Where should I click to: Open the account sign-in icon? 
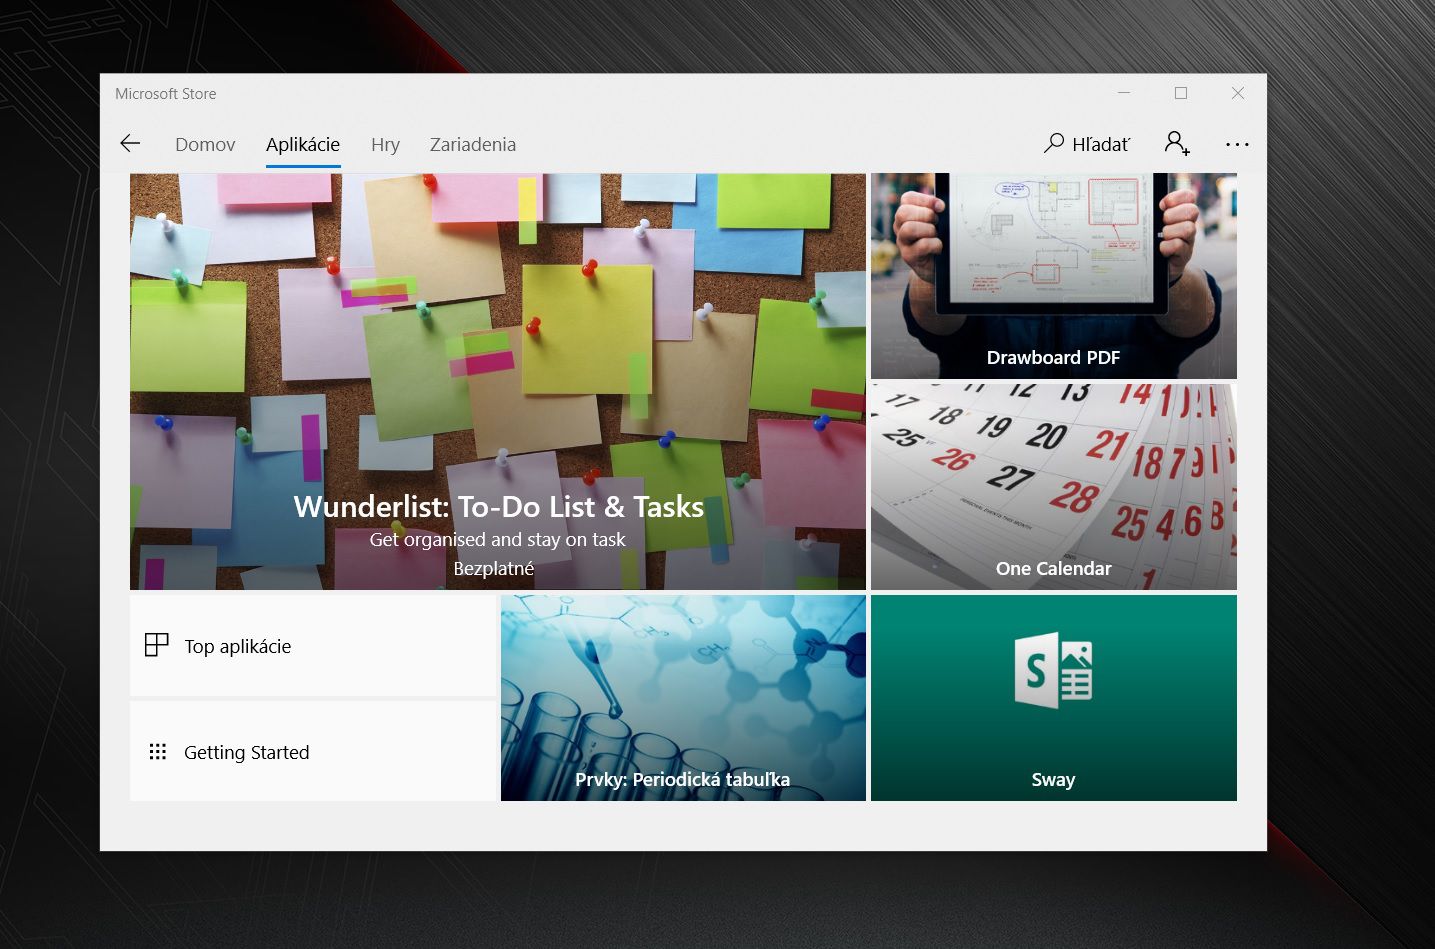coord(1177,143)
